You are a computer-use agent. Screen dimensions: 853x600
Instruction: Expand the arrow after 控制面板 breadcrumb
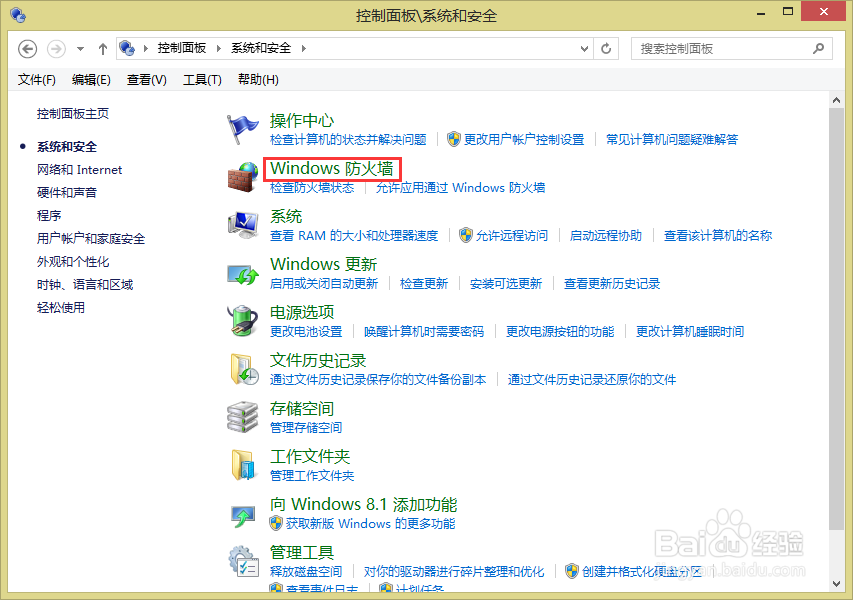(219, 48)
